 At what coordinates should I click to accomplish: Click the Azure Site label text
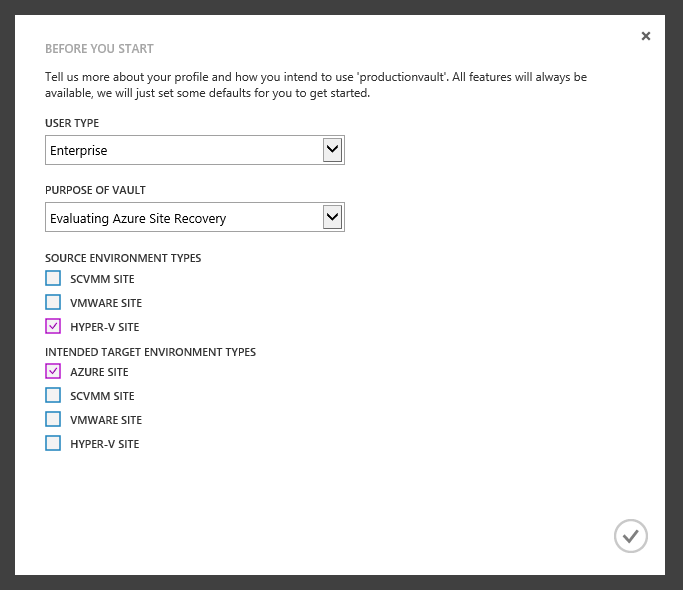coord(99,372)
